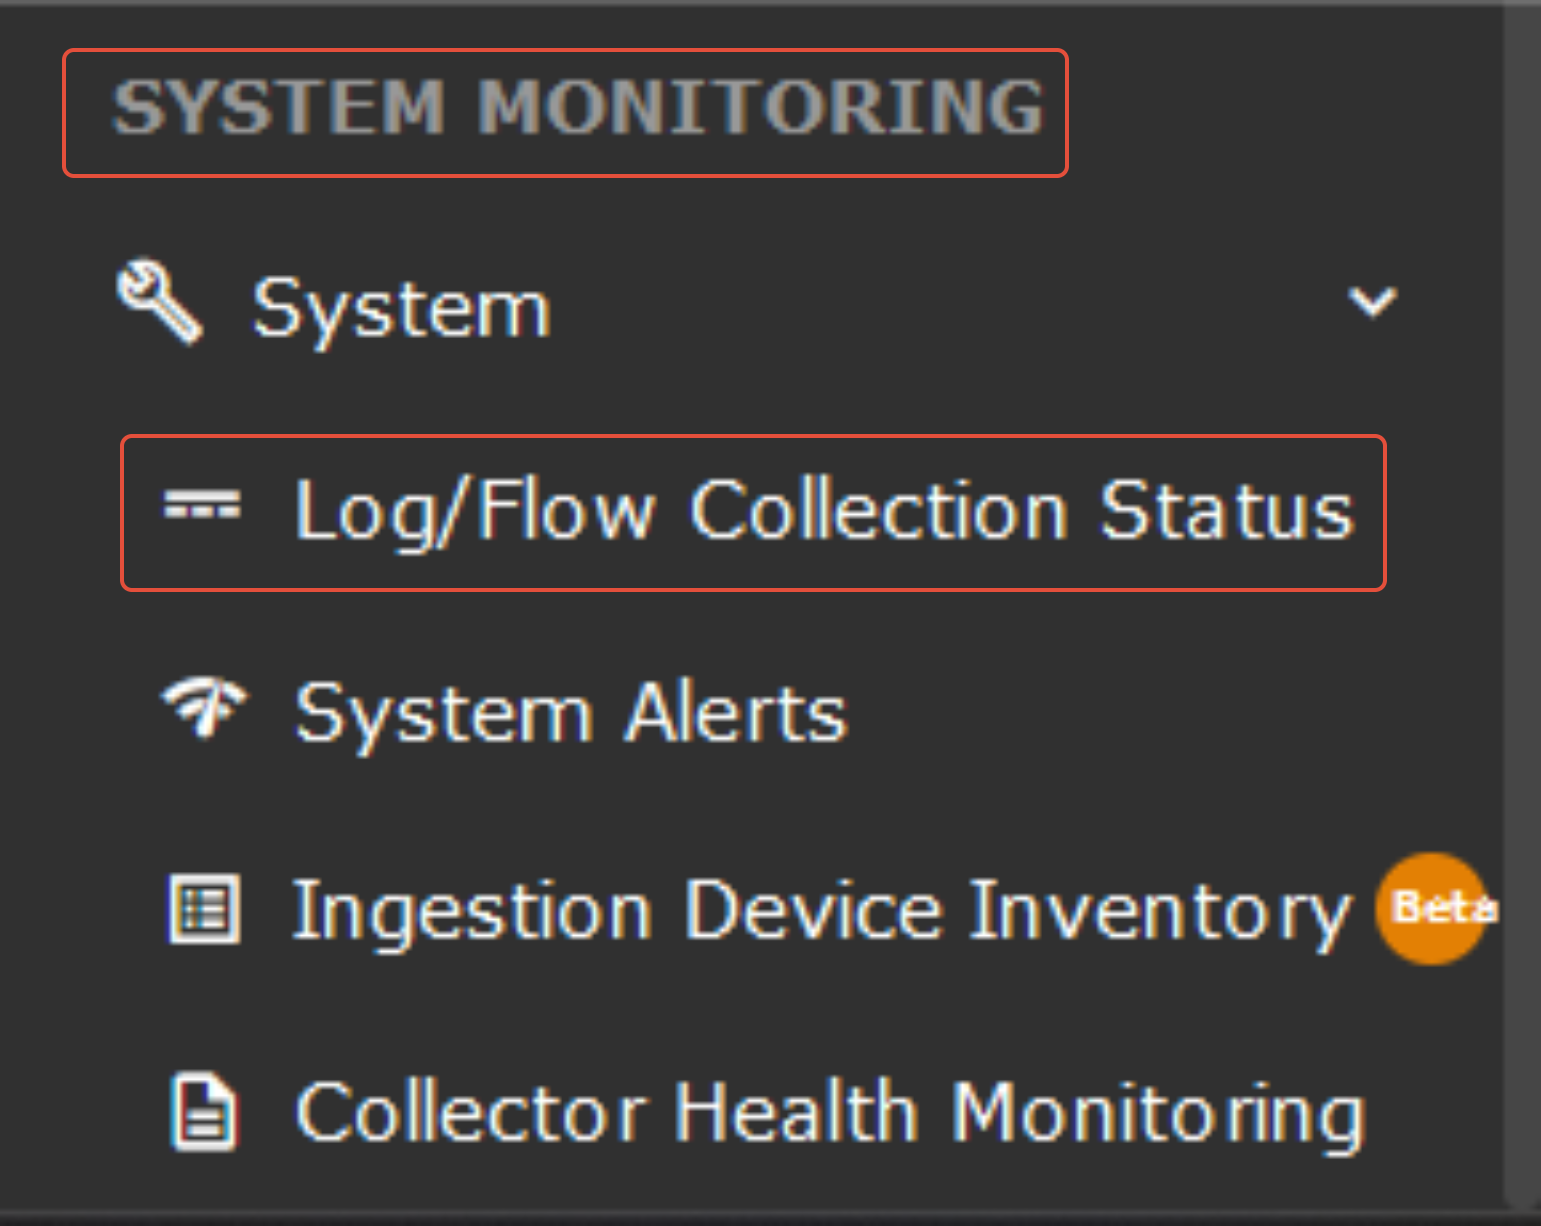This screenshot has height=1226, width=1541.
Task: Click the wrench icon beside System
Action: (159, 302)
